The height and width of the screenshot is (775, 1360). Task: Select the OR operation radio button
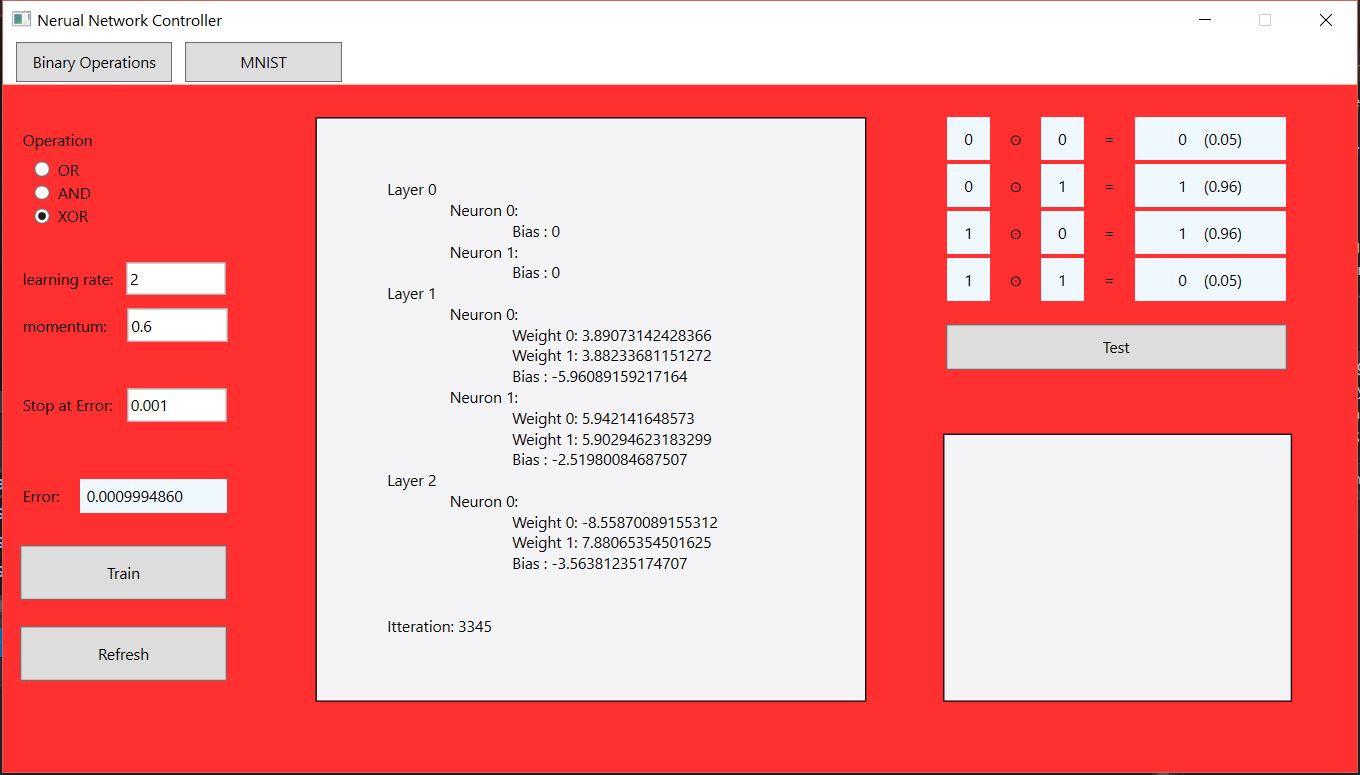tap(42, 170)
